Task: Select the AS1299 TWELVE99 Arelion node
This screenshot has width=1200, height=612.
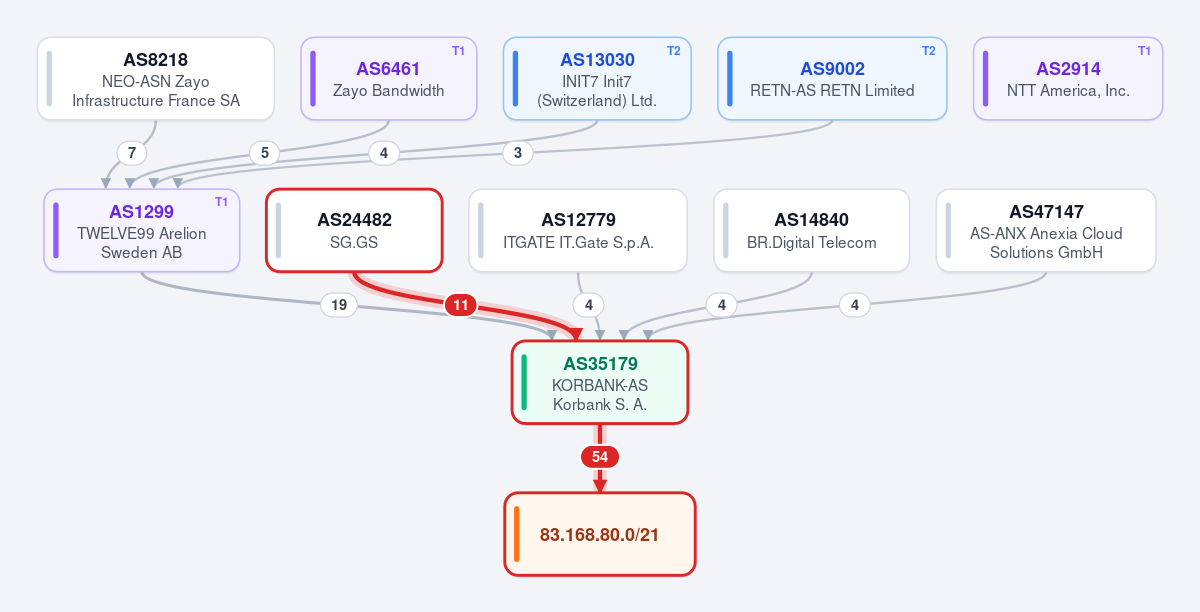Action: tap(142, 230)
